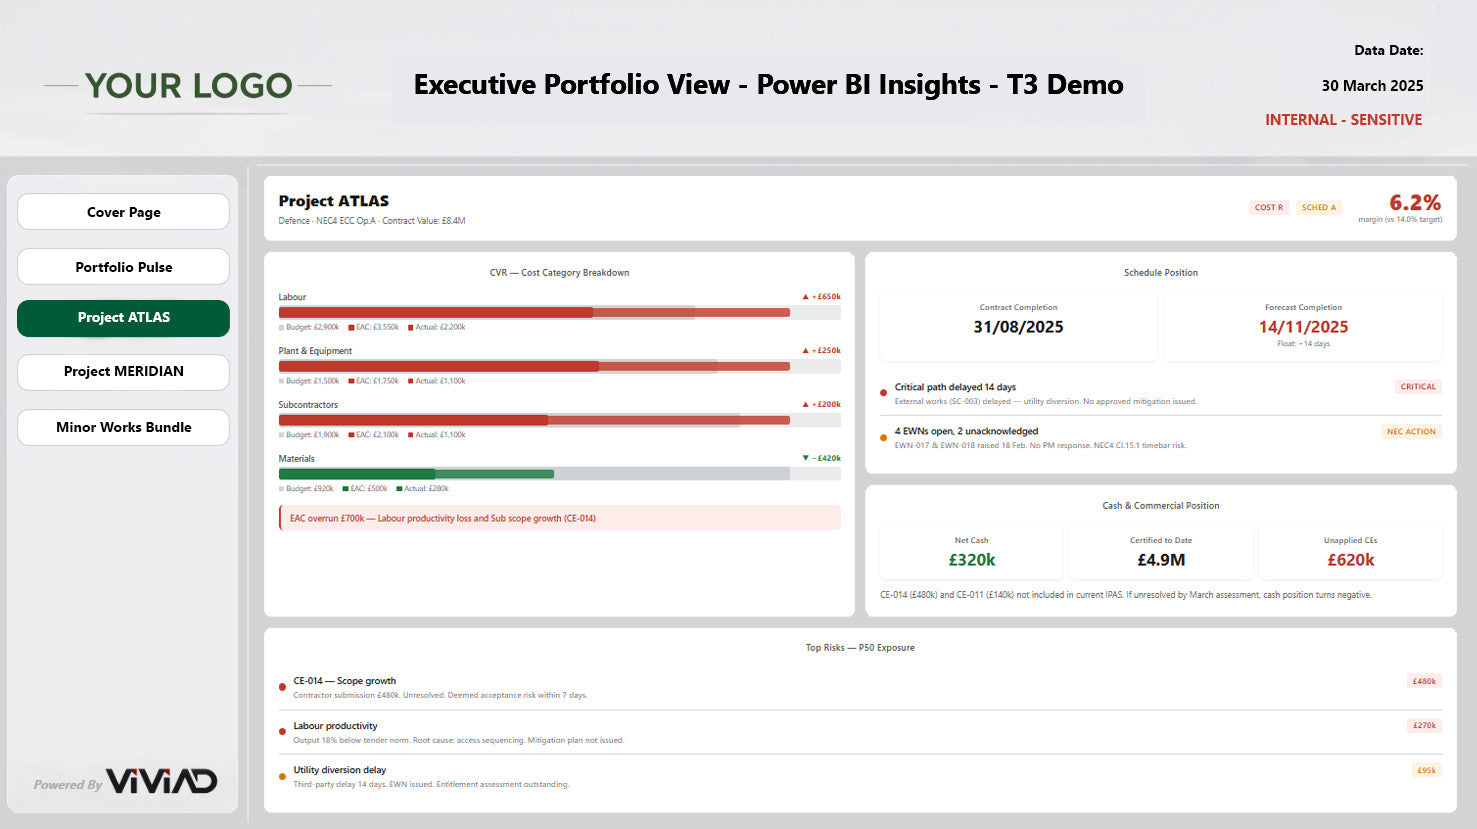Image resolution: width=1477 pixels, height=829 pixels.
Task: Go to the Portfolio Pulse page
Action: click(123, 267)
